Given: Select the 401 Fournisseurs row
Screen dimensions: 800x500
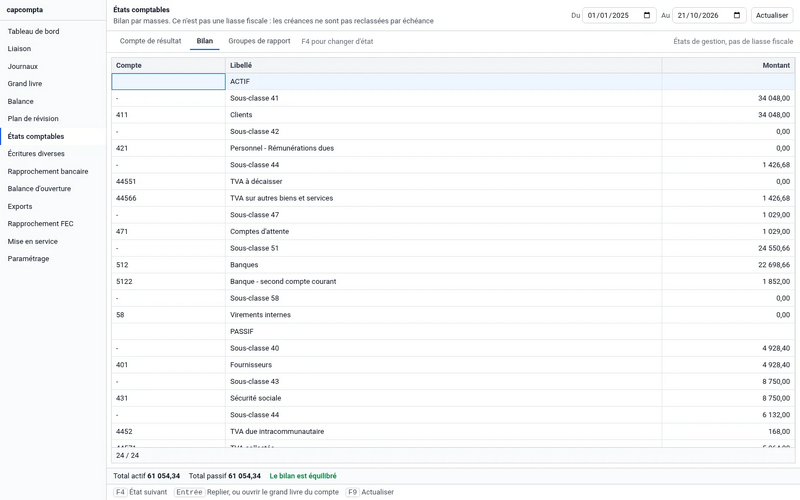Looking at the screenshot, I should tap(453, 365).
